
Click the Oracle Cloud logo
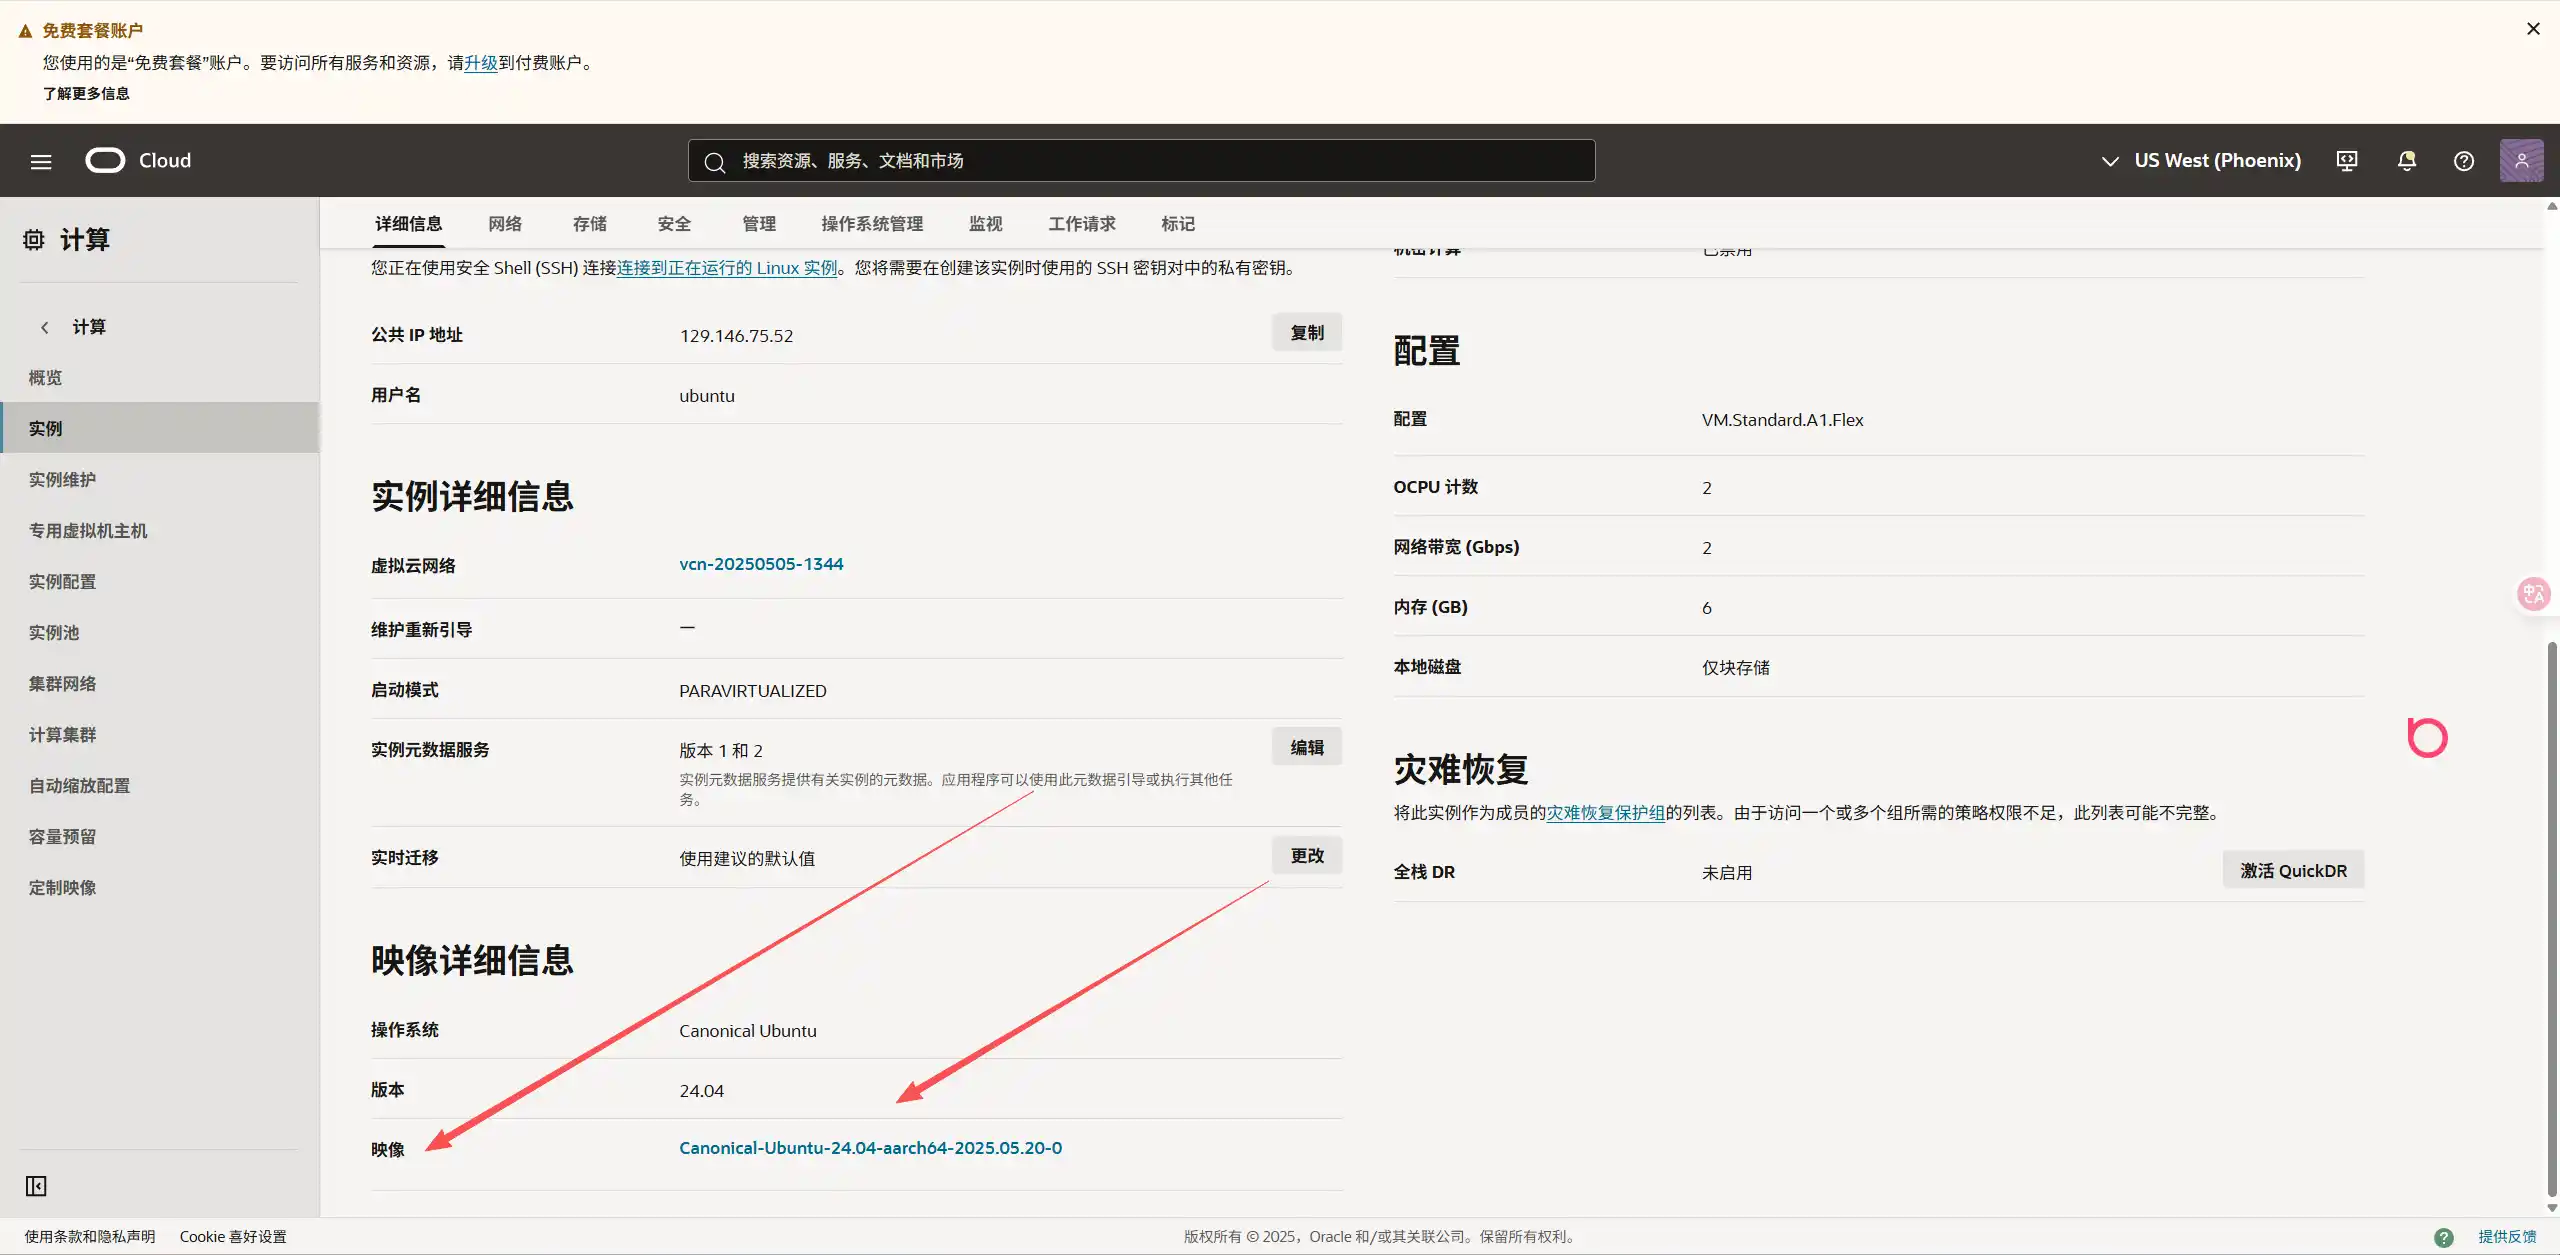point(105,160)
